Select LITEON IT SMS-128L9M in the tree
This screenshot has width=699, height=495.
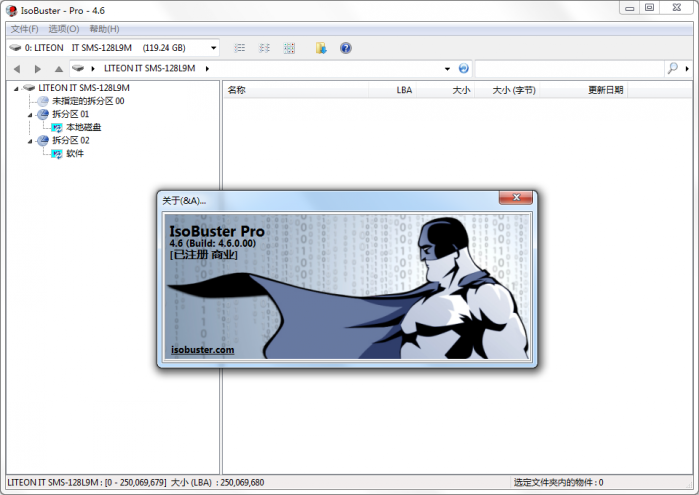tap(84, 88)
